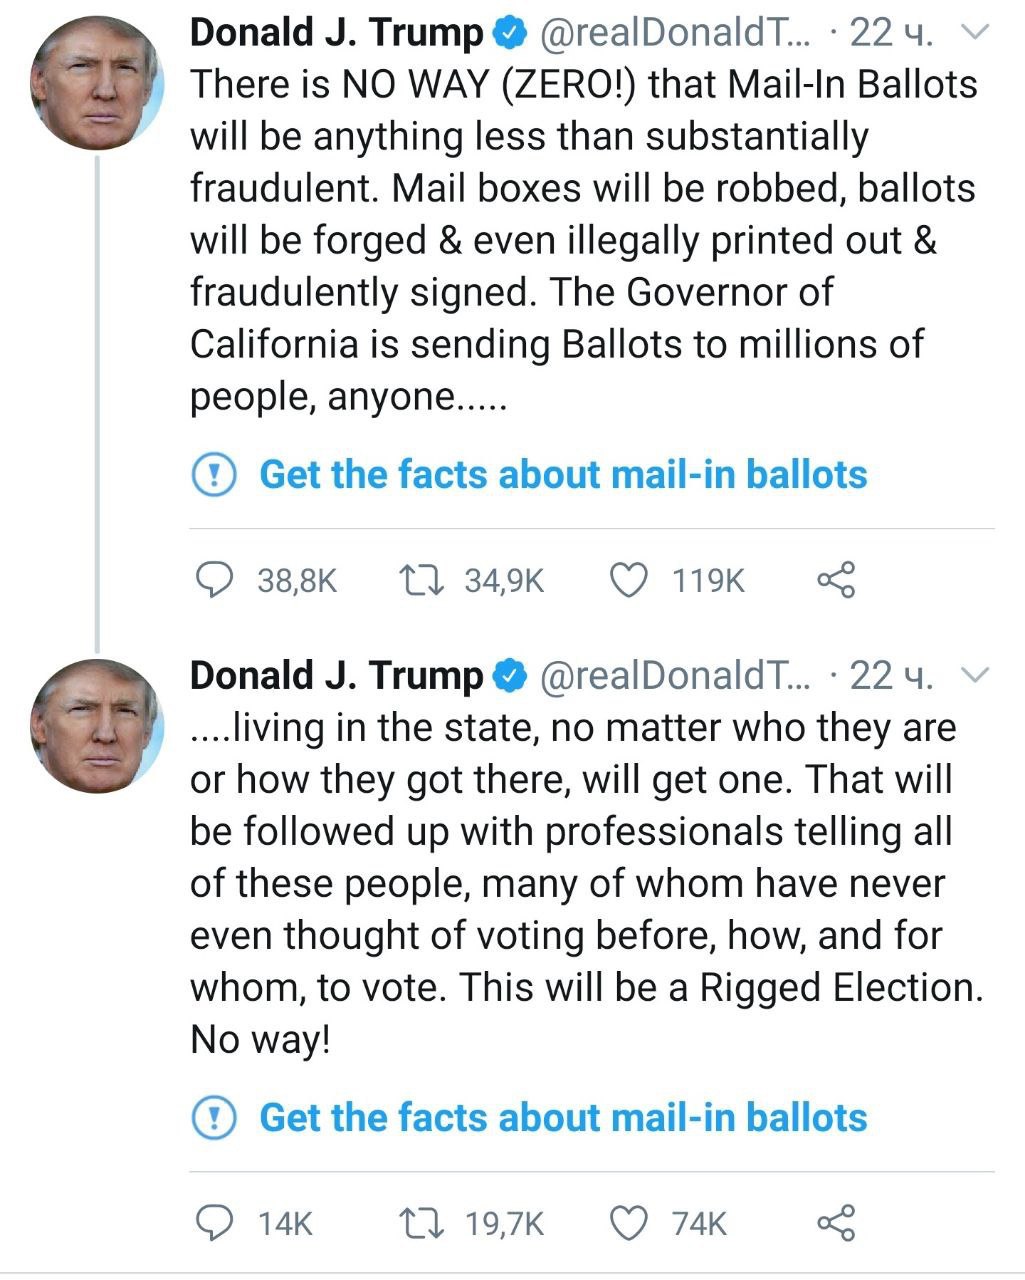Open first tweet's chevron dropdown menu

point(973,33)
